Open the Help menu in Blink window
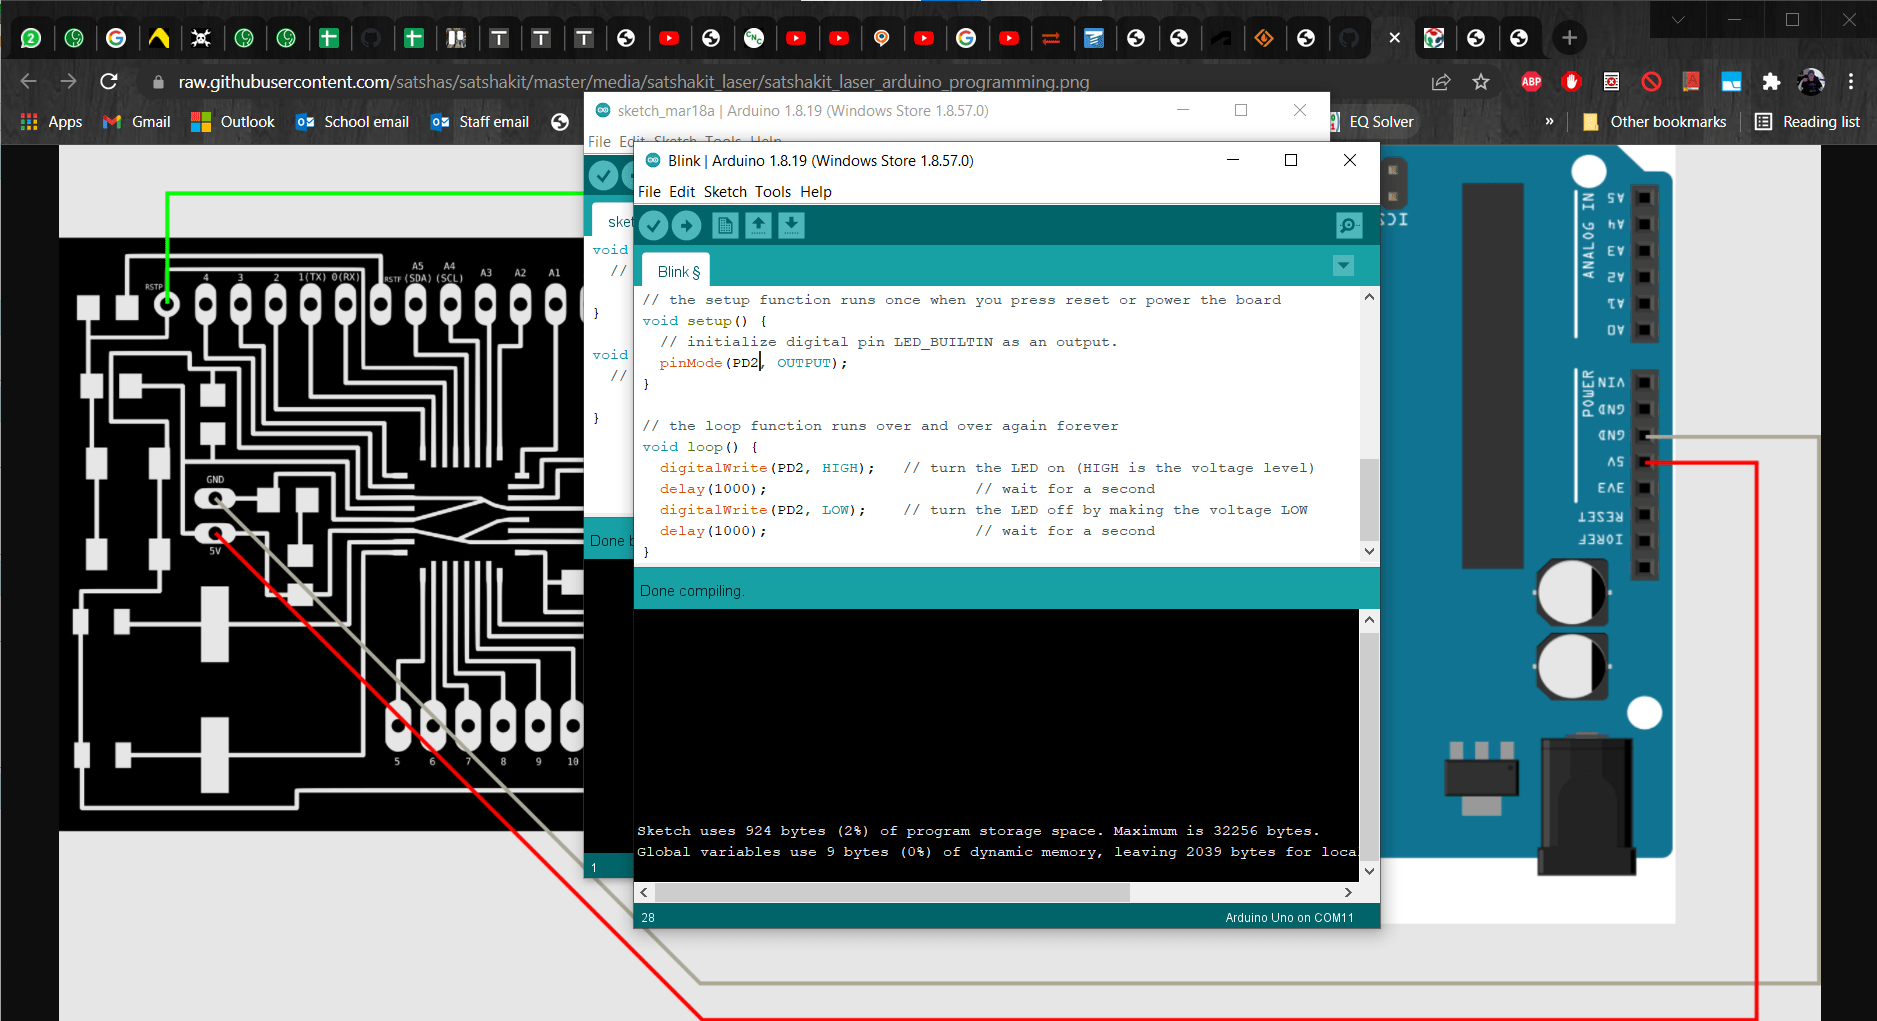This screenshot has height=1021, width=1877. (x=816, y=192)
